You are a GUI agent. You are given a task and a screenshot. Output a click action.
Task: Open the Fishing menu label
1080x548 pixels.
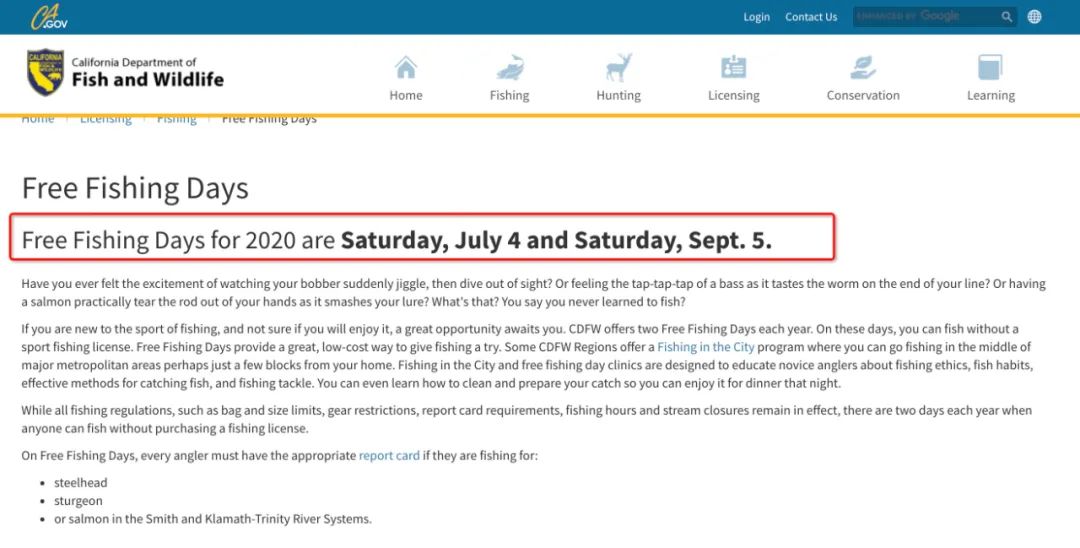(510, 96)
